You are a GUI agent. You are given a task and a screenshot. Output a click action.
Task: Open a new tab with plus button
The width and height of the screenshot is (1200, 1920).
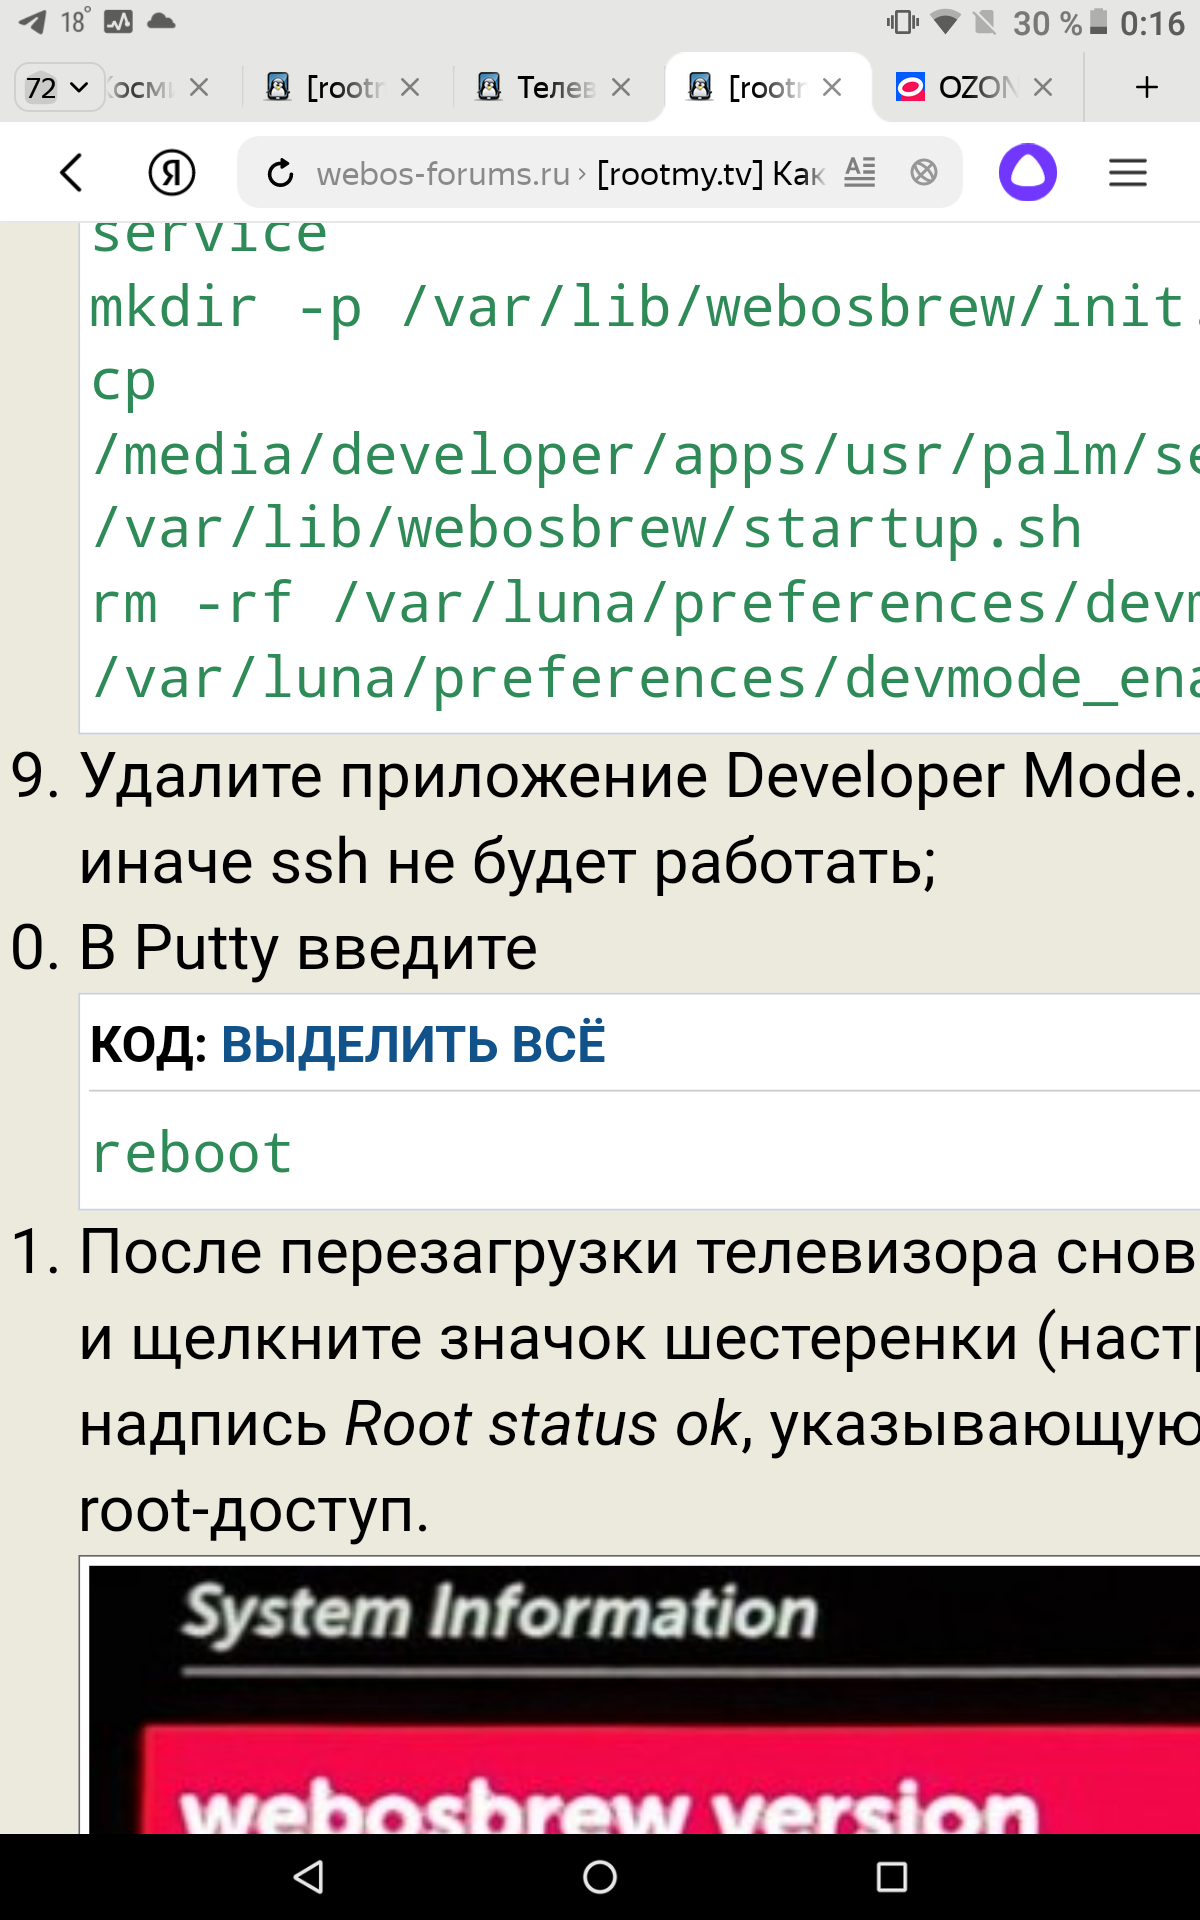[x=1146, y=88]
